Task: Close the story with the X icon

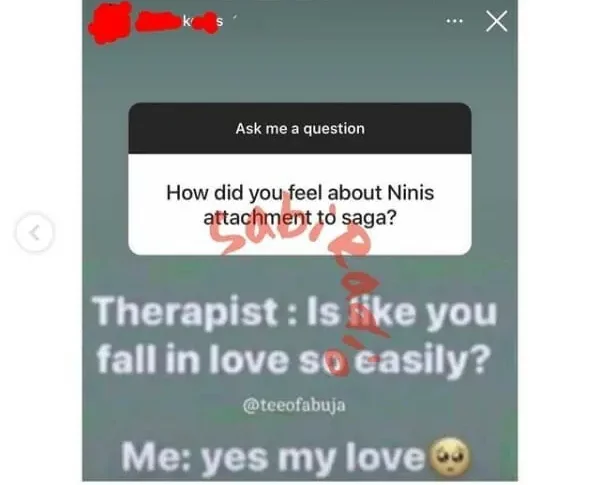Action: point(497,21)
